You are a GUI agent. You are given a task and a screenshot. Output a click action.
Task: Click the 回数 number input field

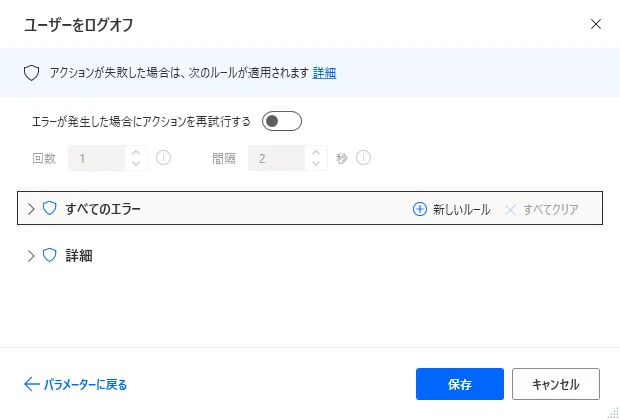[97, 158]
